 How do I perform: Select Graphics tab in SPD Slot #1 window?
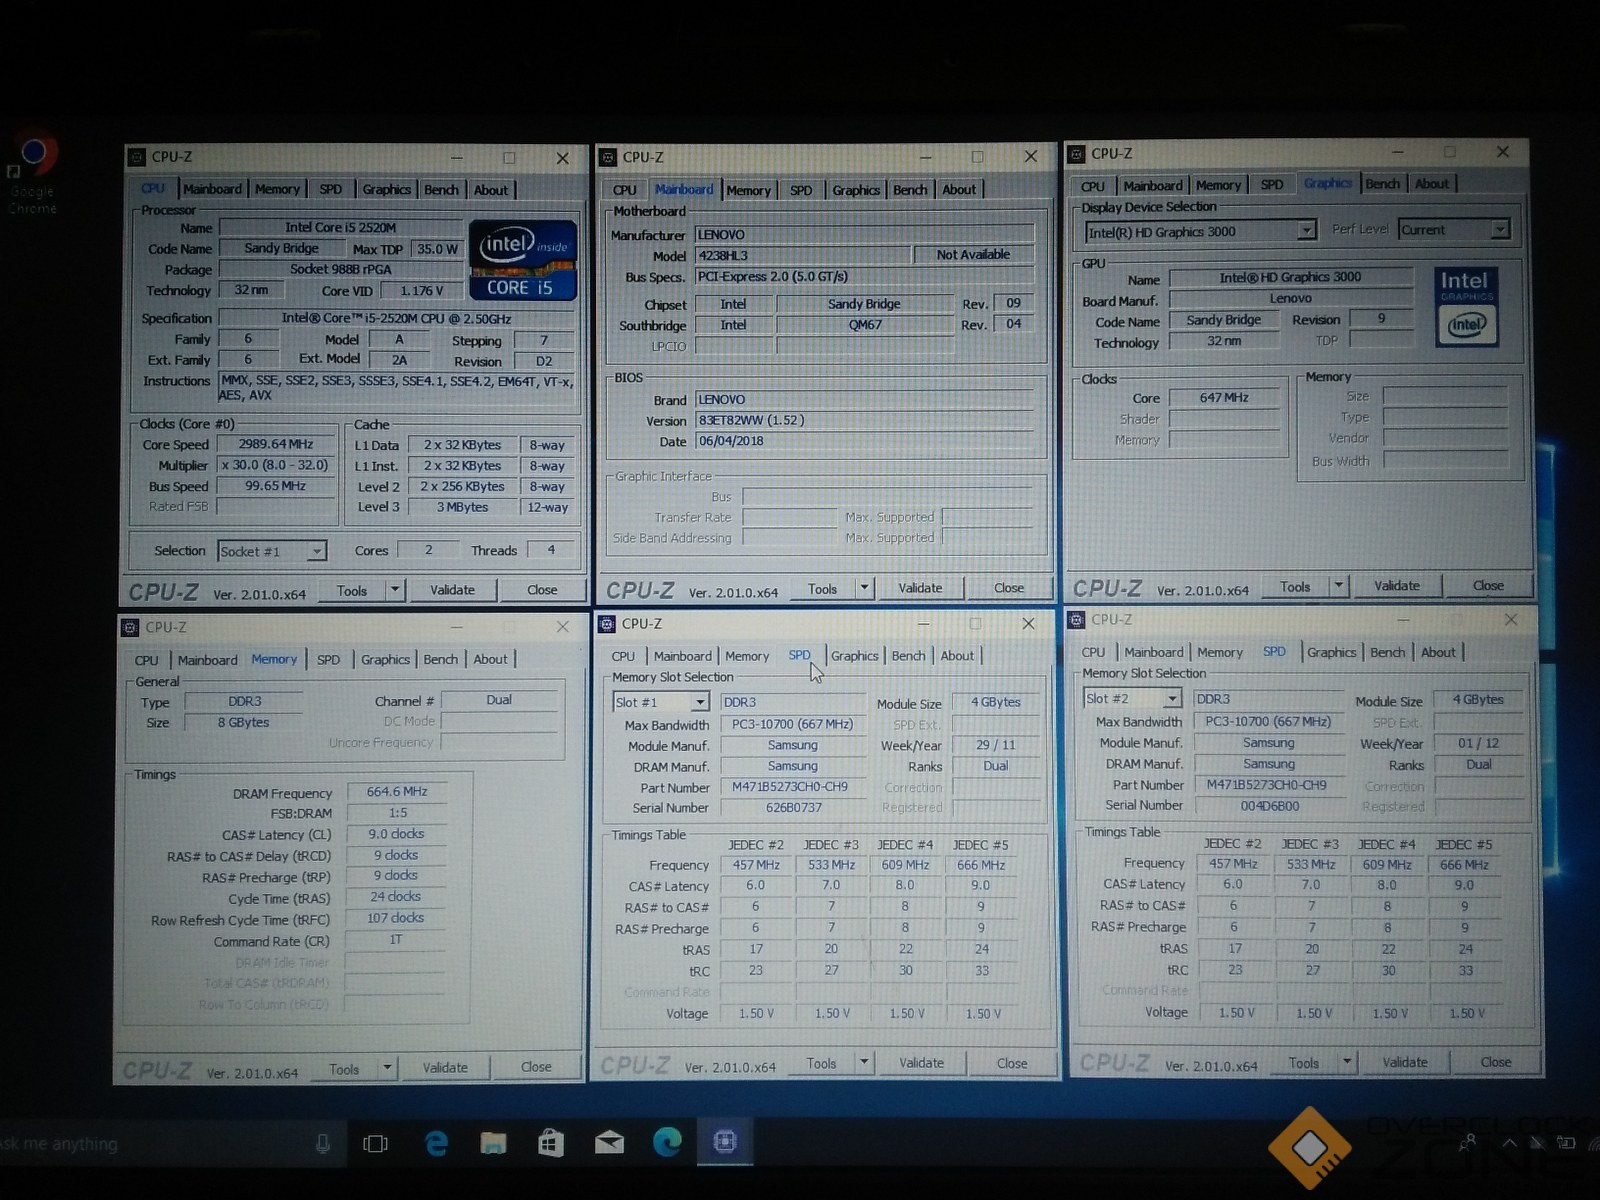click(x=854, y=656)
